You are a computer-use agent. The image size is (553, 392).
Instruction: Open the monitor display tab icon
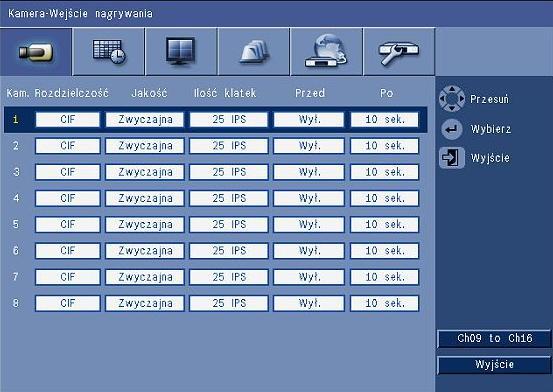[181, 52]
